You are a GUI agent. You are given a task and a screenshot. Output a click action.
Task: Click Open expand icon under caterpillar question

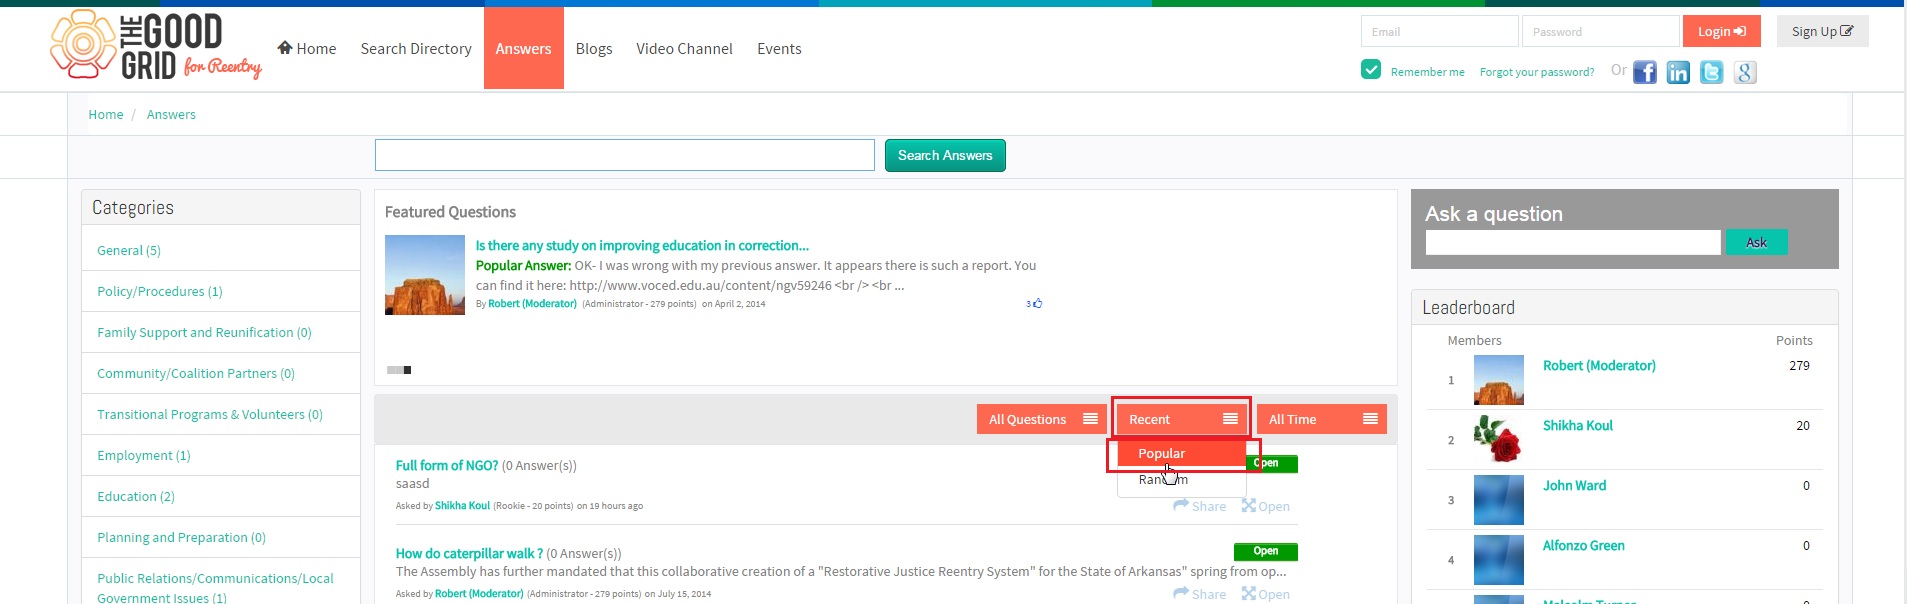click(1248, 593)
